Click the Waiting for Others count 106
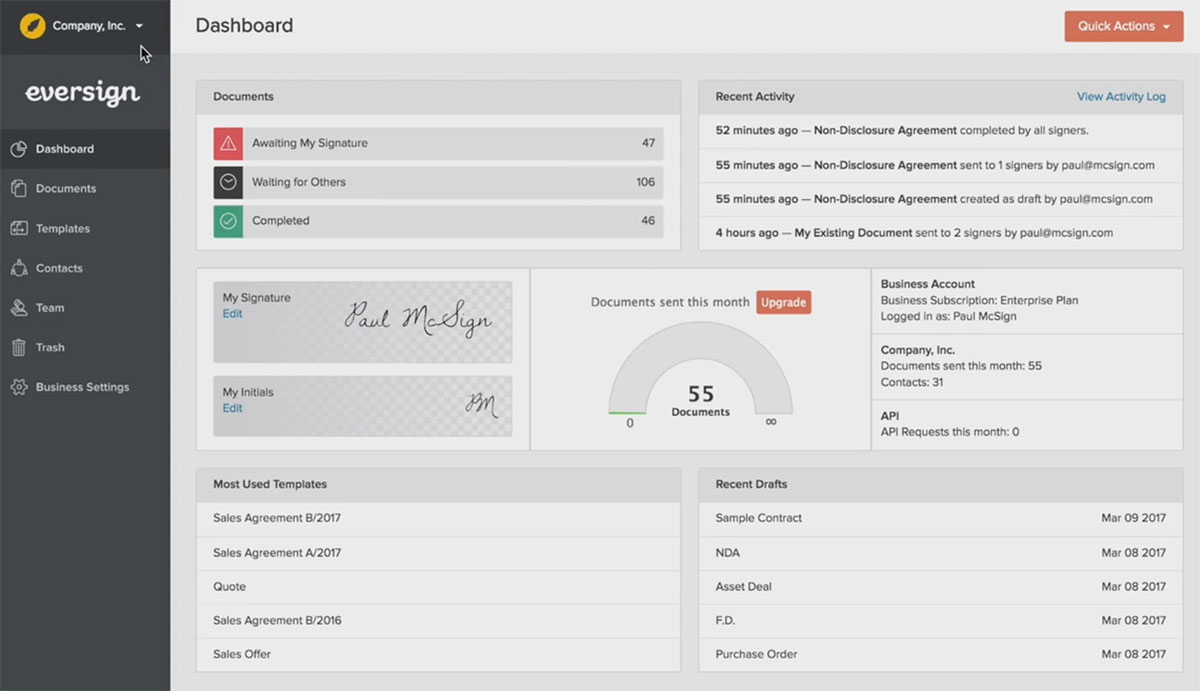 click(646, 182)
